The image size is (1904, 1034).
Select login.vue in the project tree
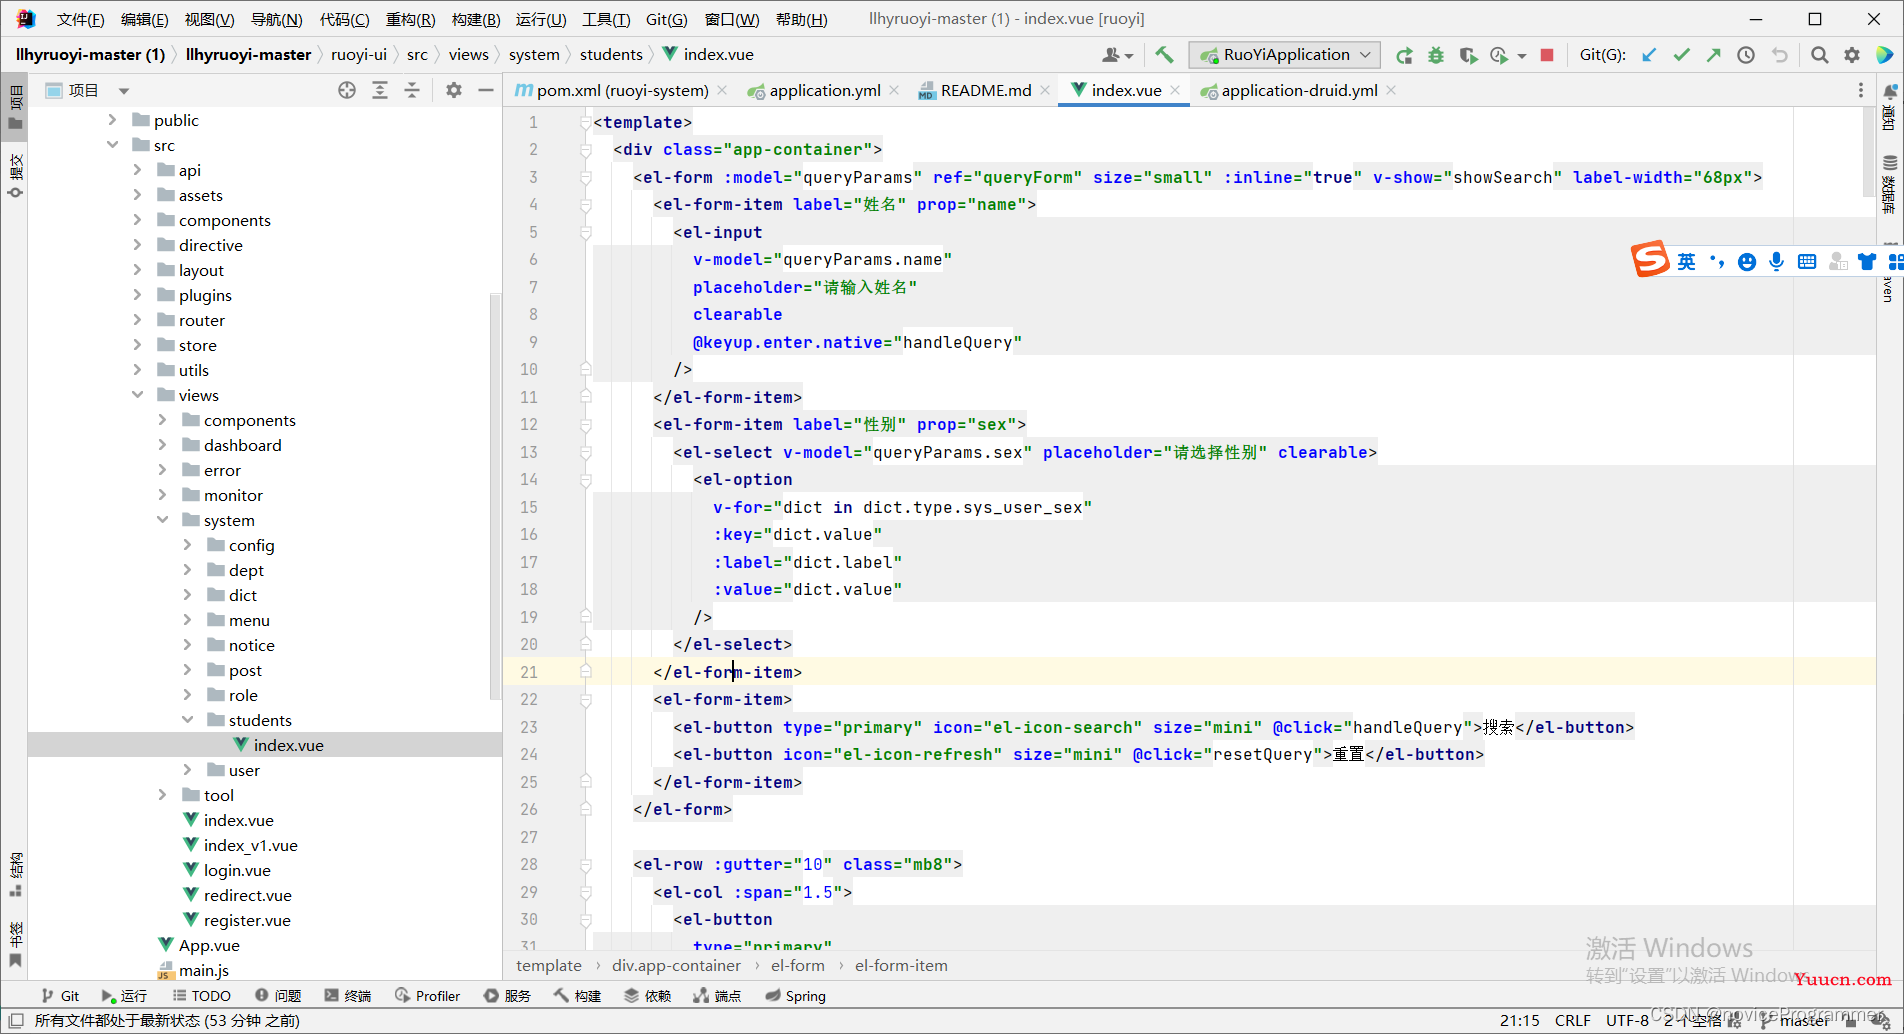(x=237, y=870)
